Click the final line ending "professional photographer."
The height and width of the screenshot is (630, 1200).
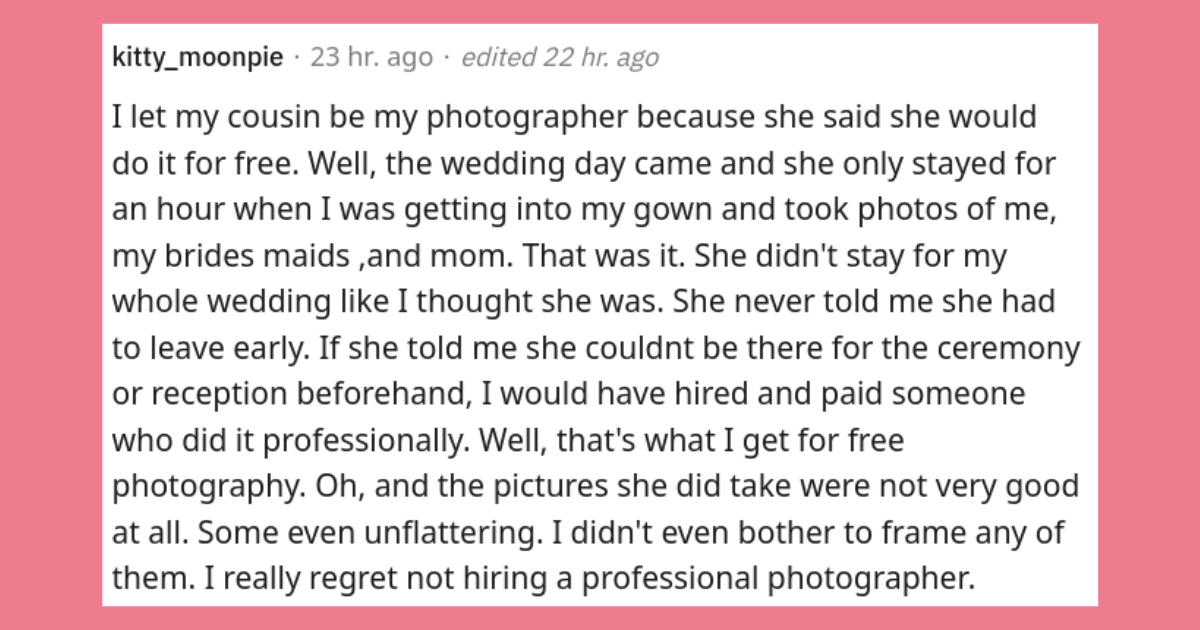(542, 577)
